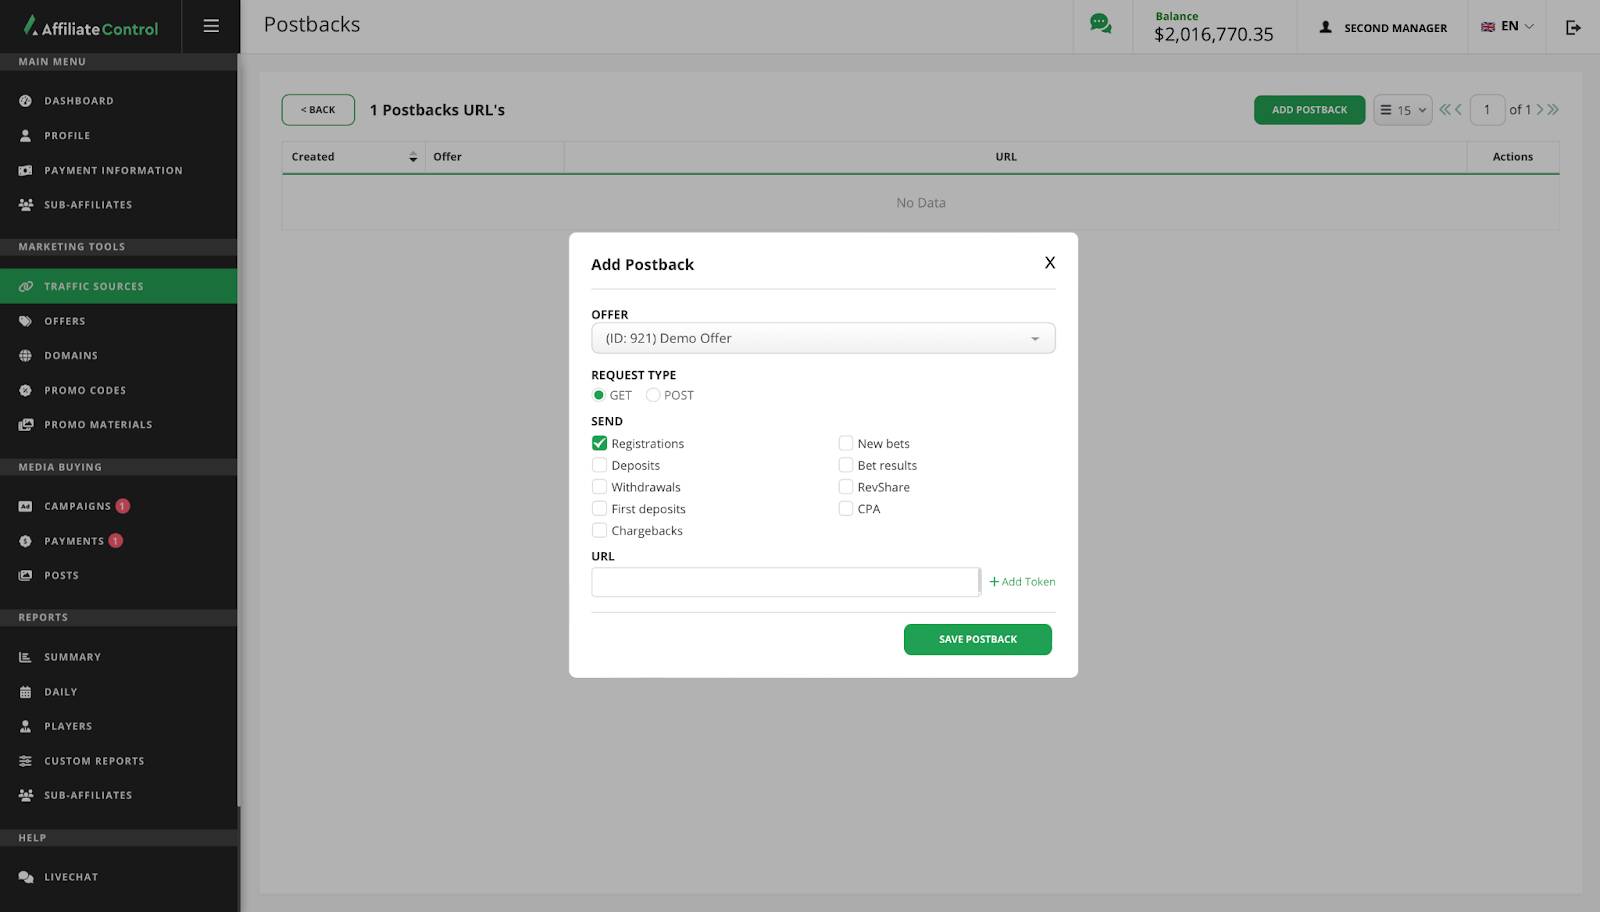Tick the RevShare checkbox

[x=846, y=487]
